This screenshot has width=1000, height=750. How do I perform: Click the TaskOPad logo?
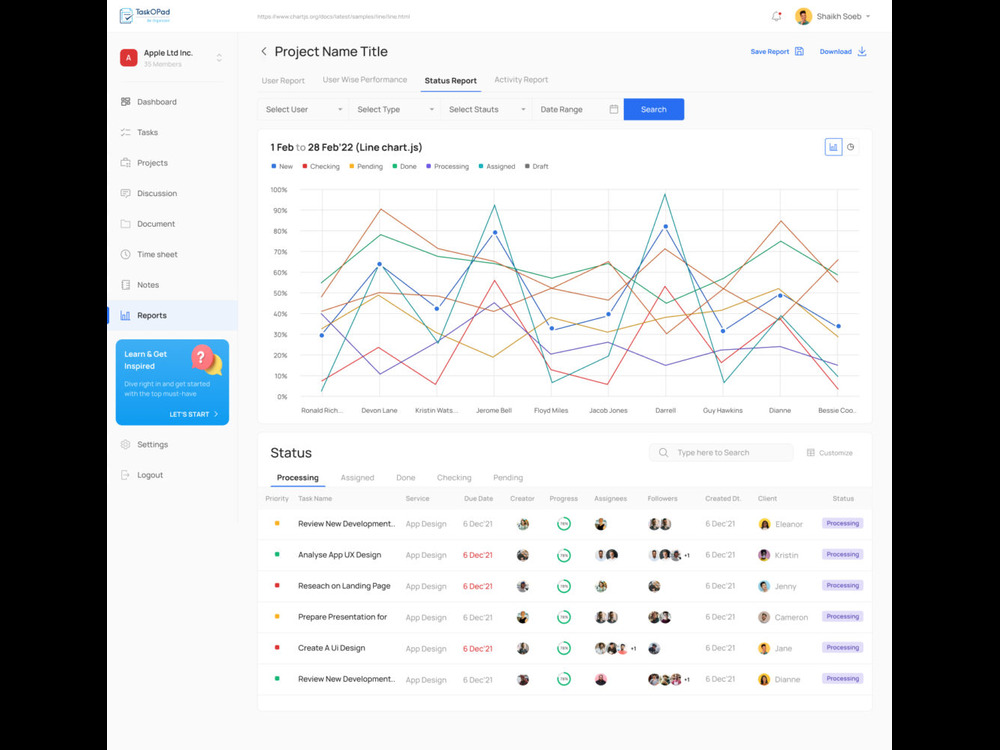click(145, 15)
